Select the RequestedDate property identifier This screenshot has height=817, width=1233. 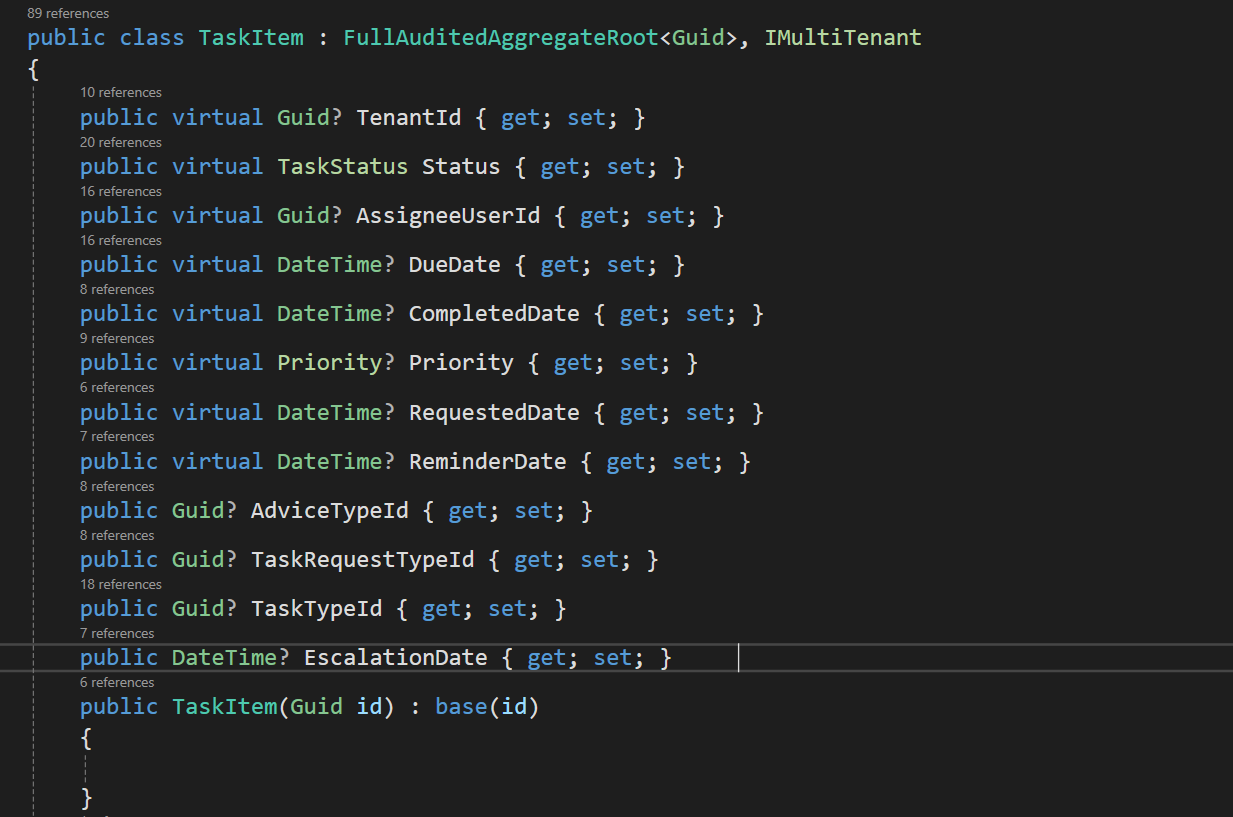coord(493,412)
